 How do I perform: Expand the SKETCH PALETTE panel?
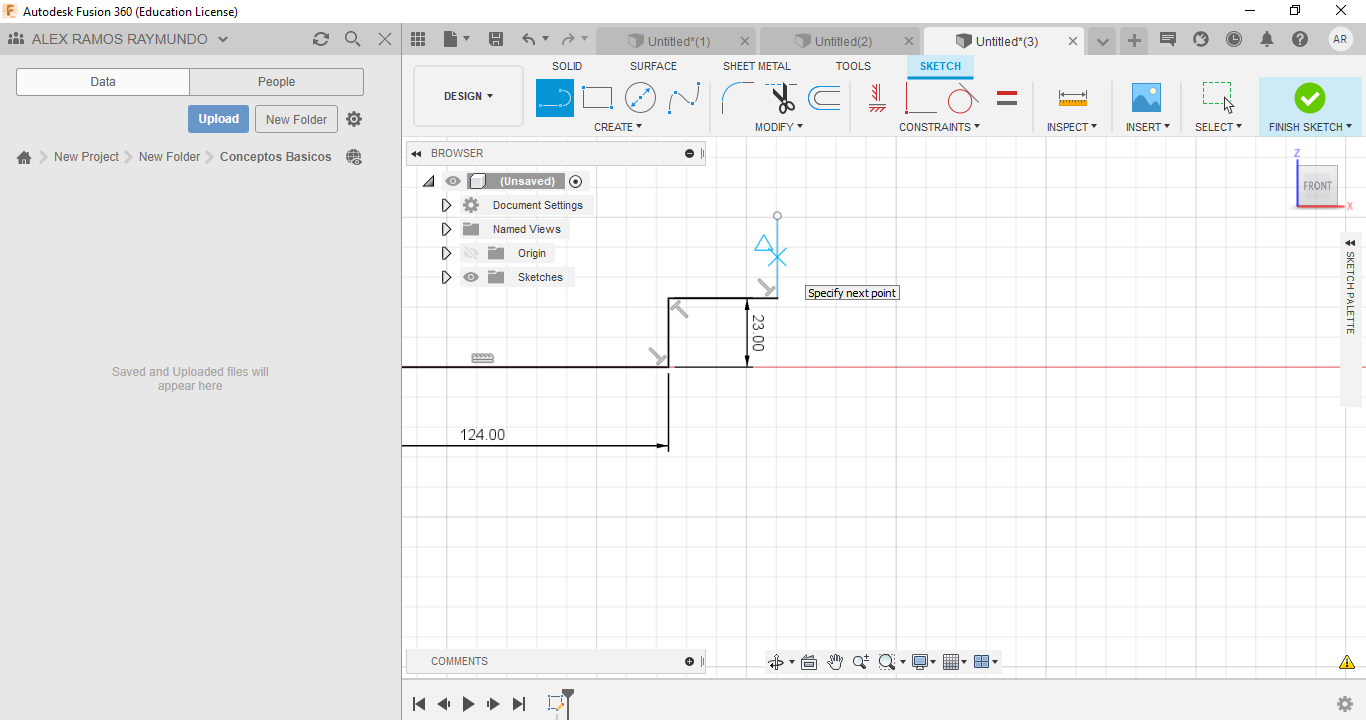tap(1350, 243)
